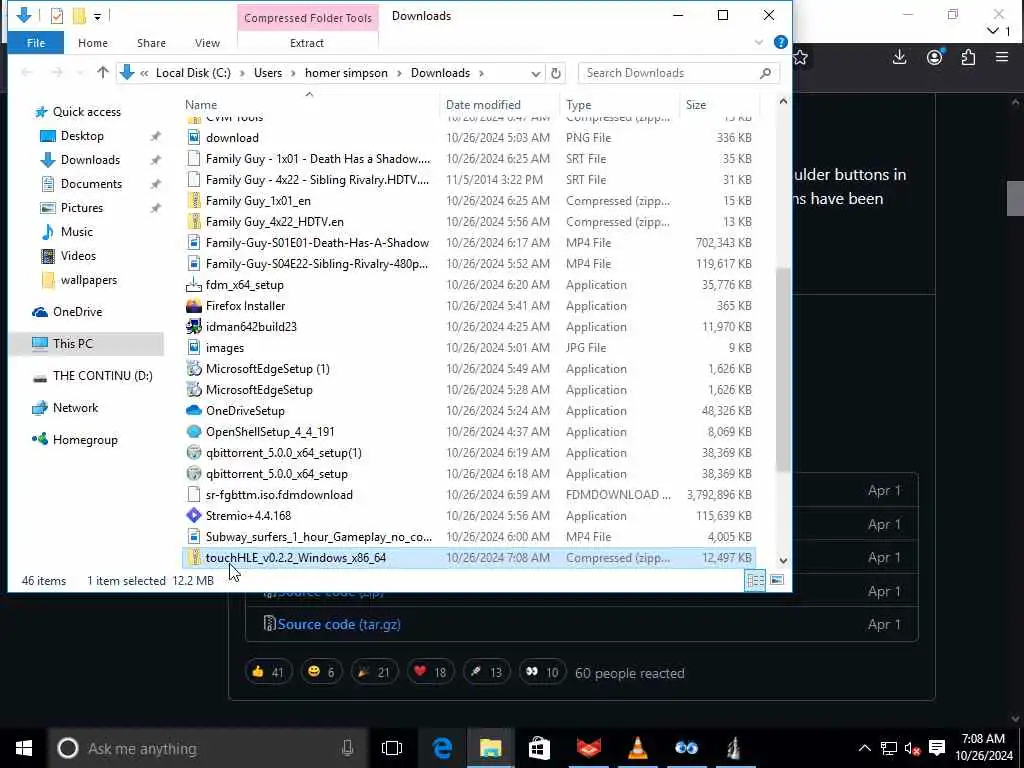Click the Compressed Folder Tools contextual tab header
1024x768 pixels.
tap(308, 18)
